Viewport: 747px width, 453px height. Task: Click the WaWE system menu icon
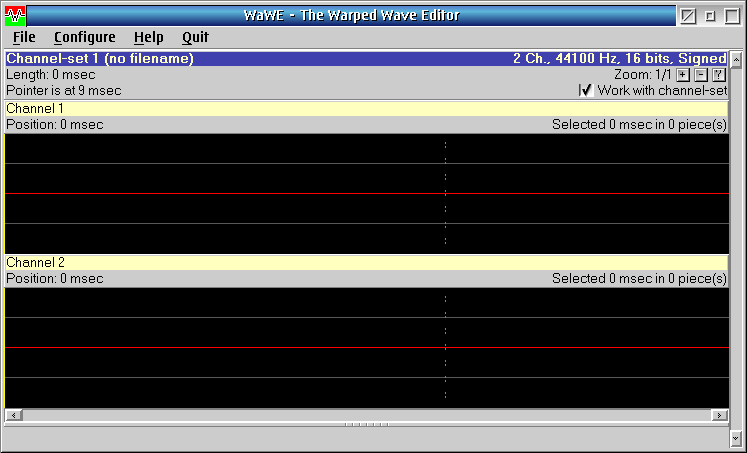[x=15, y=16]
